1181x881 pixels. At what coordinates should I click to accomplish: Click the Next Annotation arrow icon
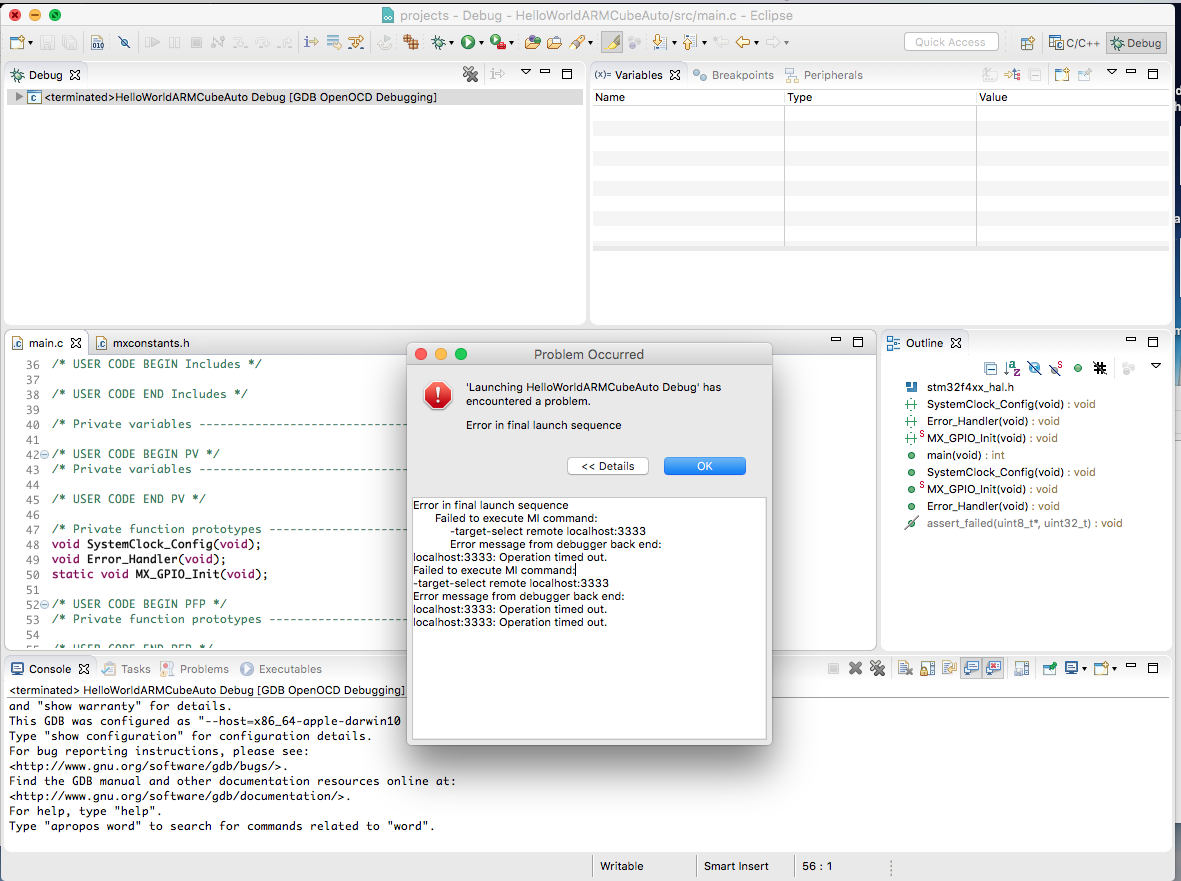659,42
